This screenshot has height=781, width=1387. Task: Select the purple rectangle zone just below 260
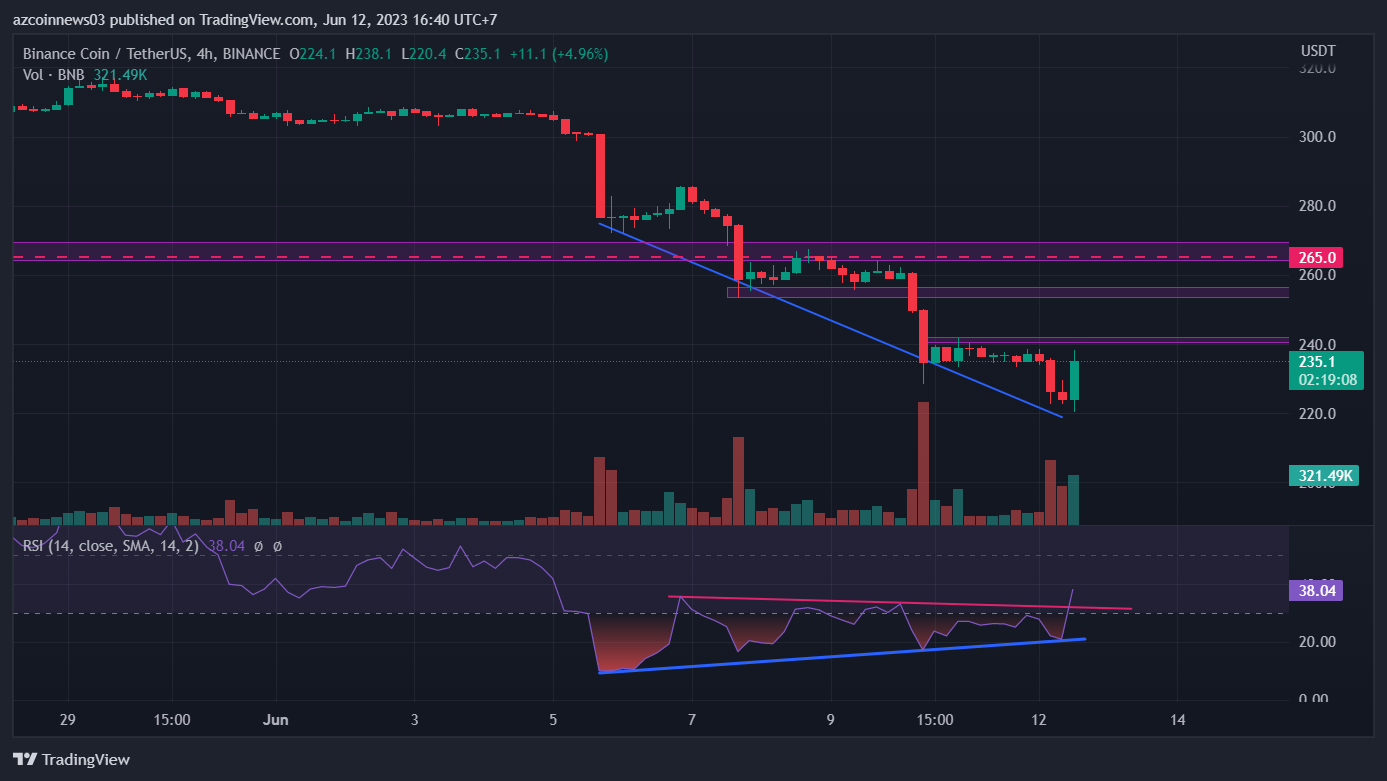[x=1008, y=292]
